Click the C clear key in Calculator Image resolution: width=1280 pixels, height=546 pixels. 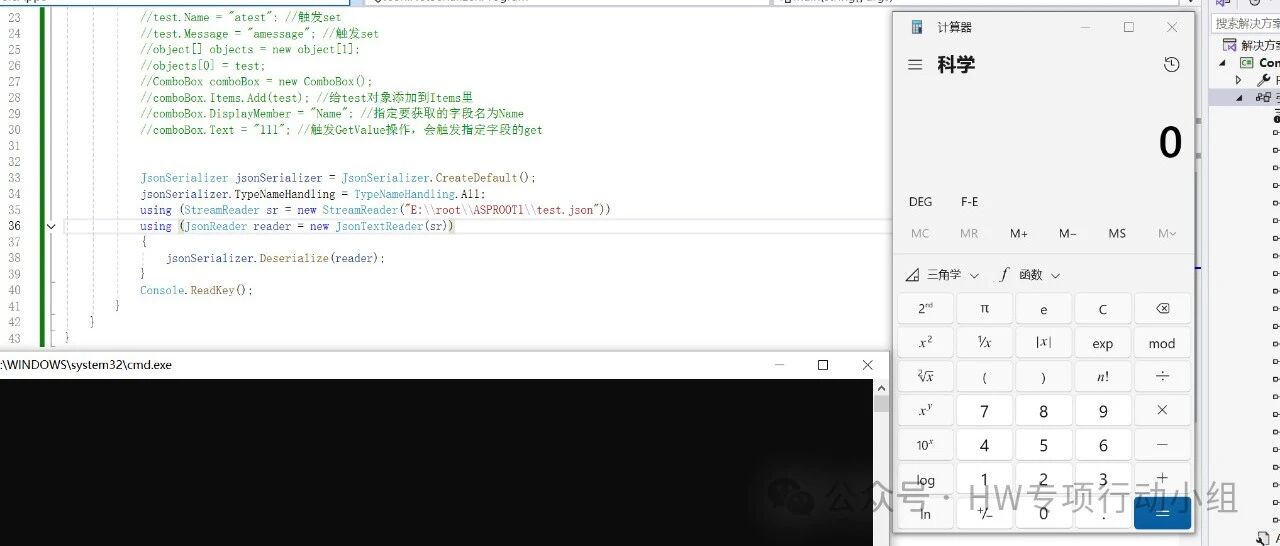coord(1102,309)
